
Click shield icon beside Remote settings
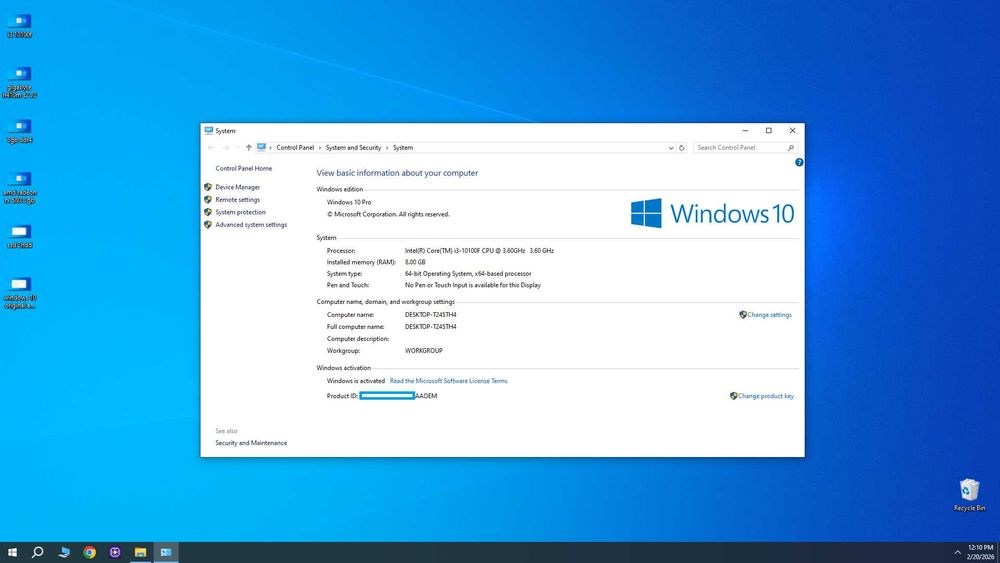(x=208, y=200)
